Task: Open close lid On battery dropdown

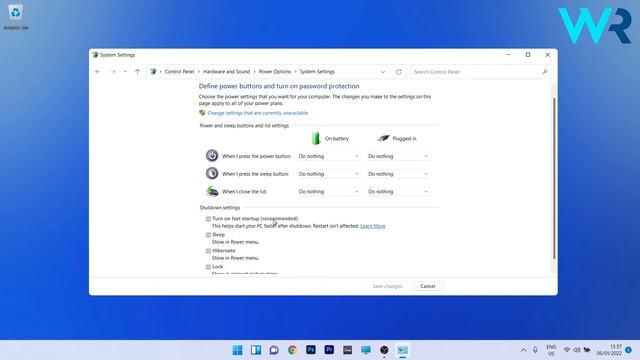Action: (329, 191)
